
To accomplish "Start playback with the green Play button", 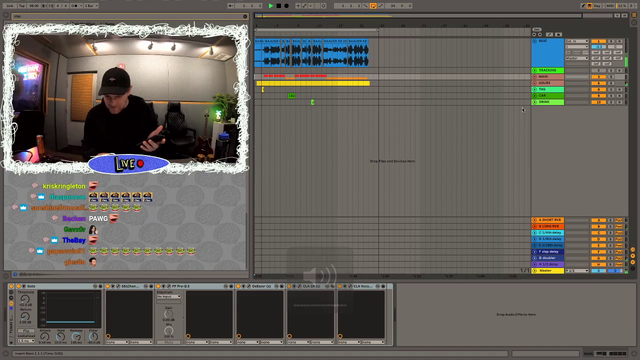I will click(x=271, y=6).
